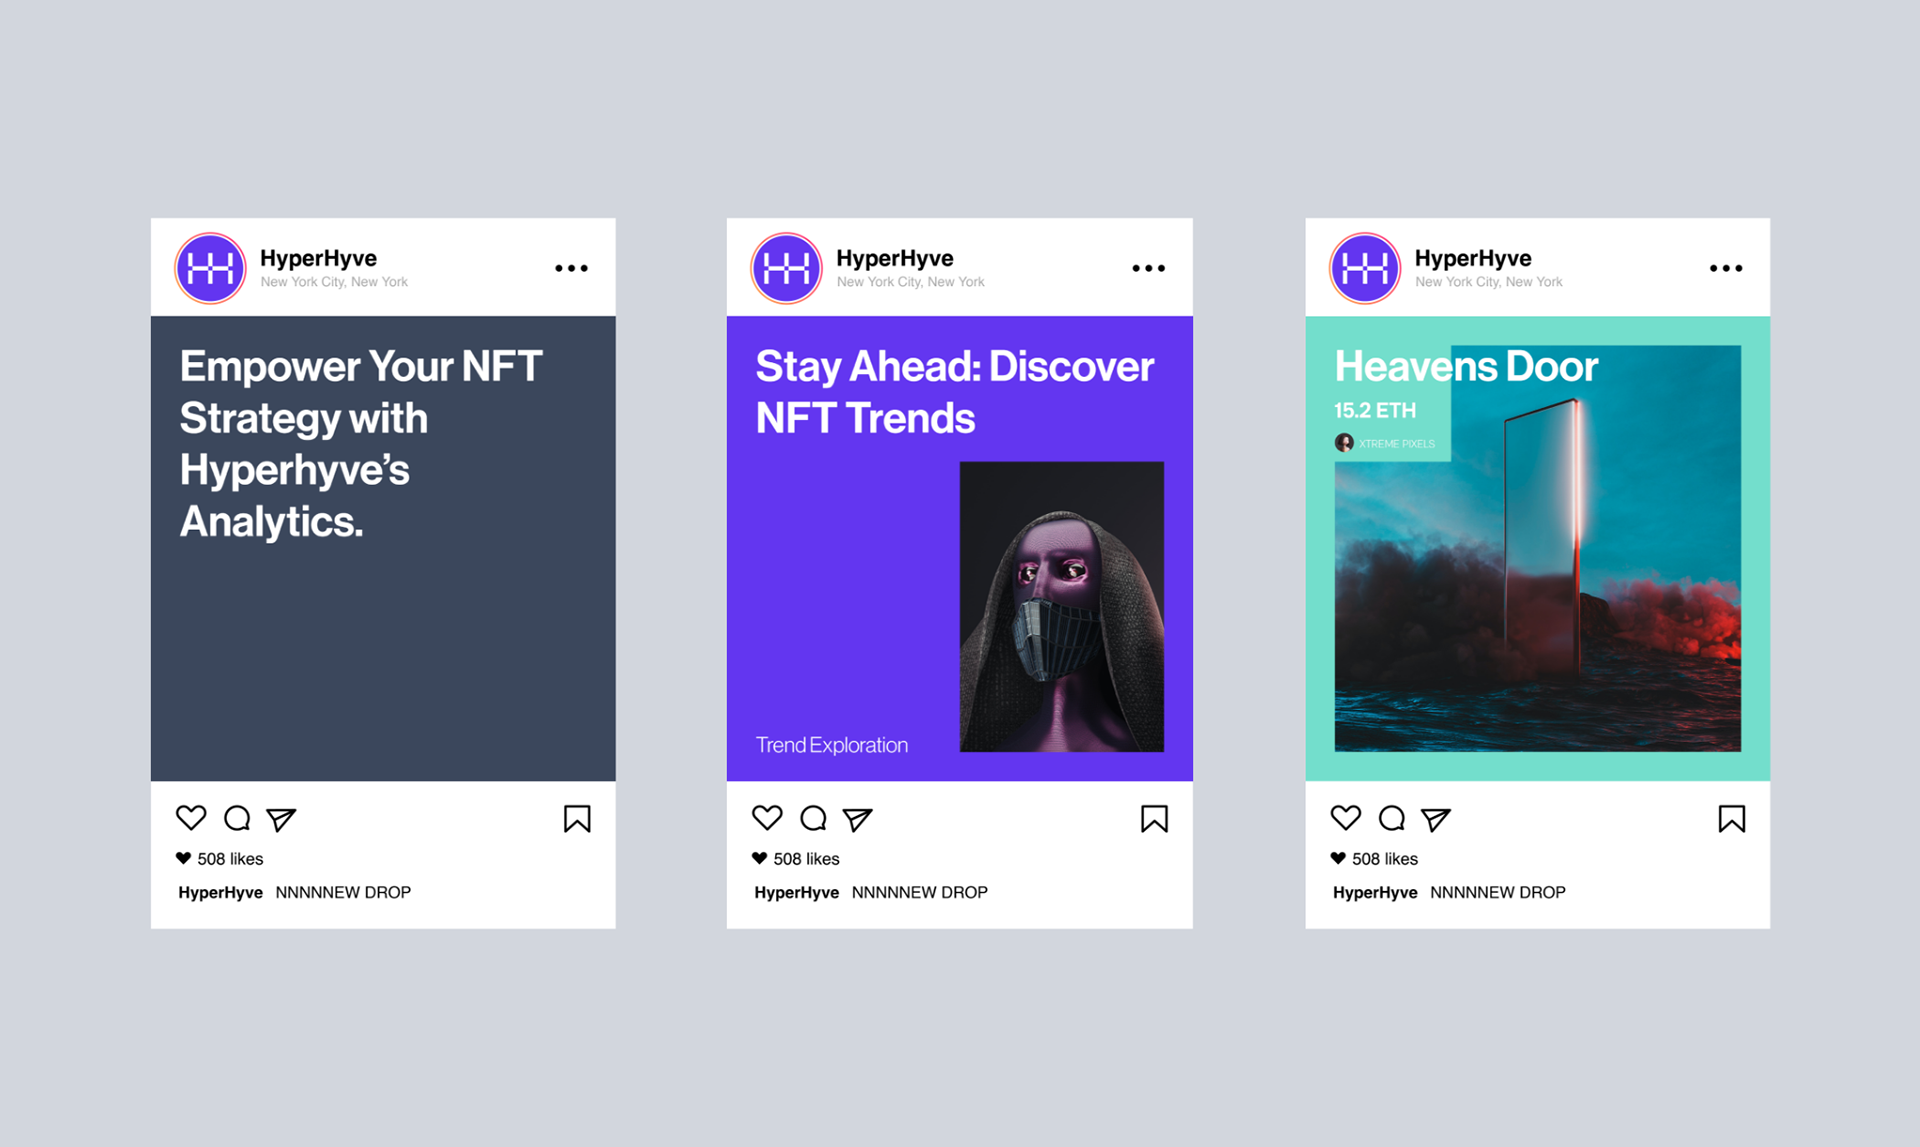This screenshot has height=1147, width=1920.
Task: Comment on the Heavens Door post
Action: tap(1391, 818)
